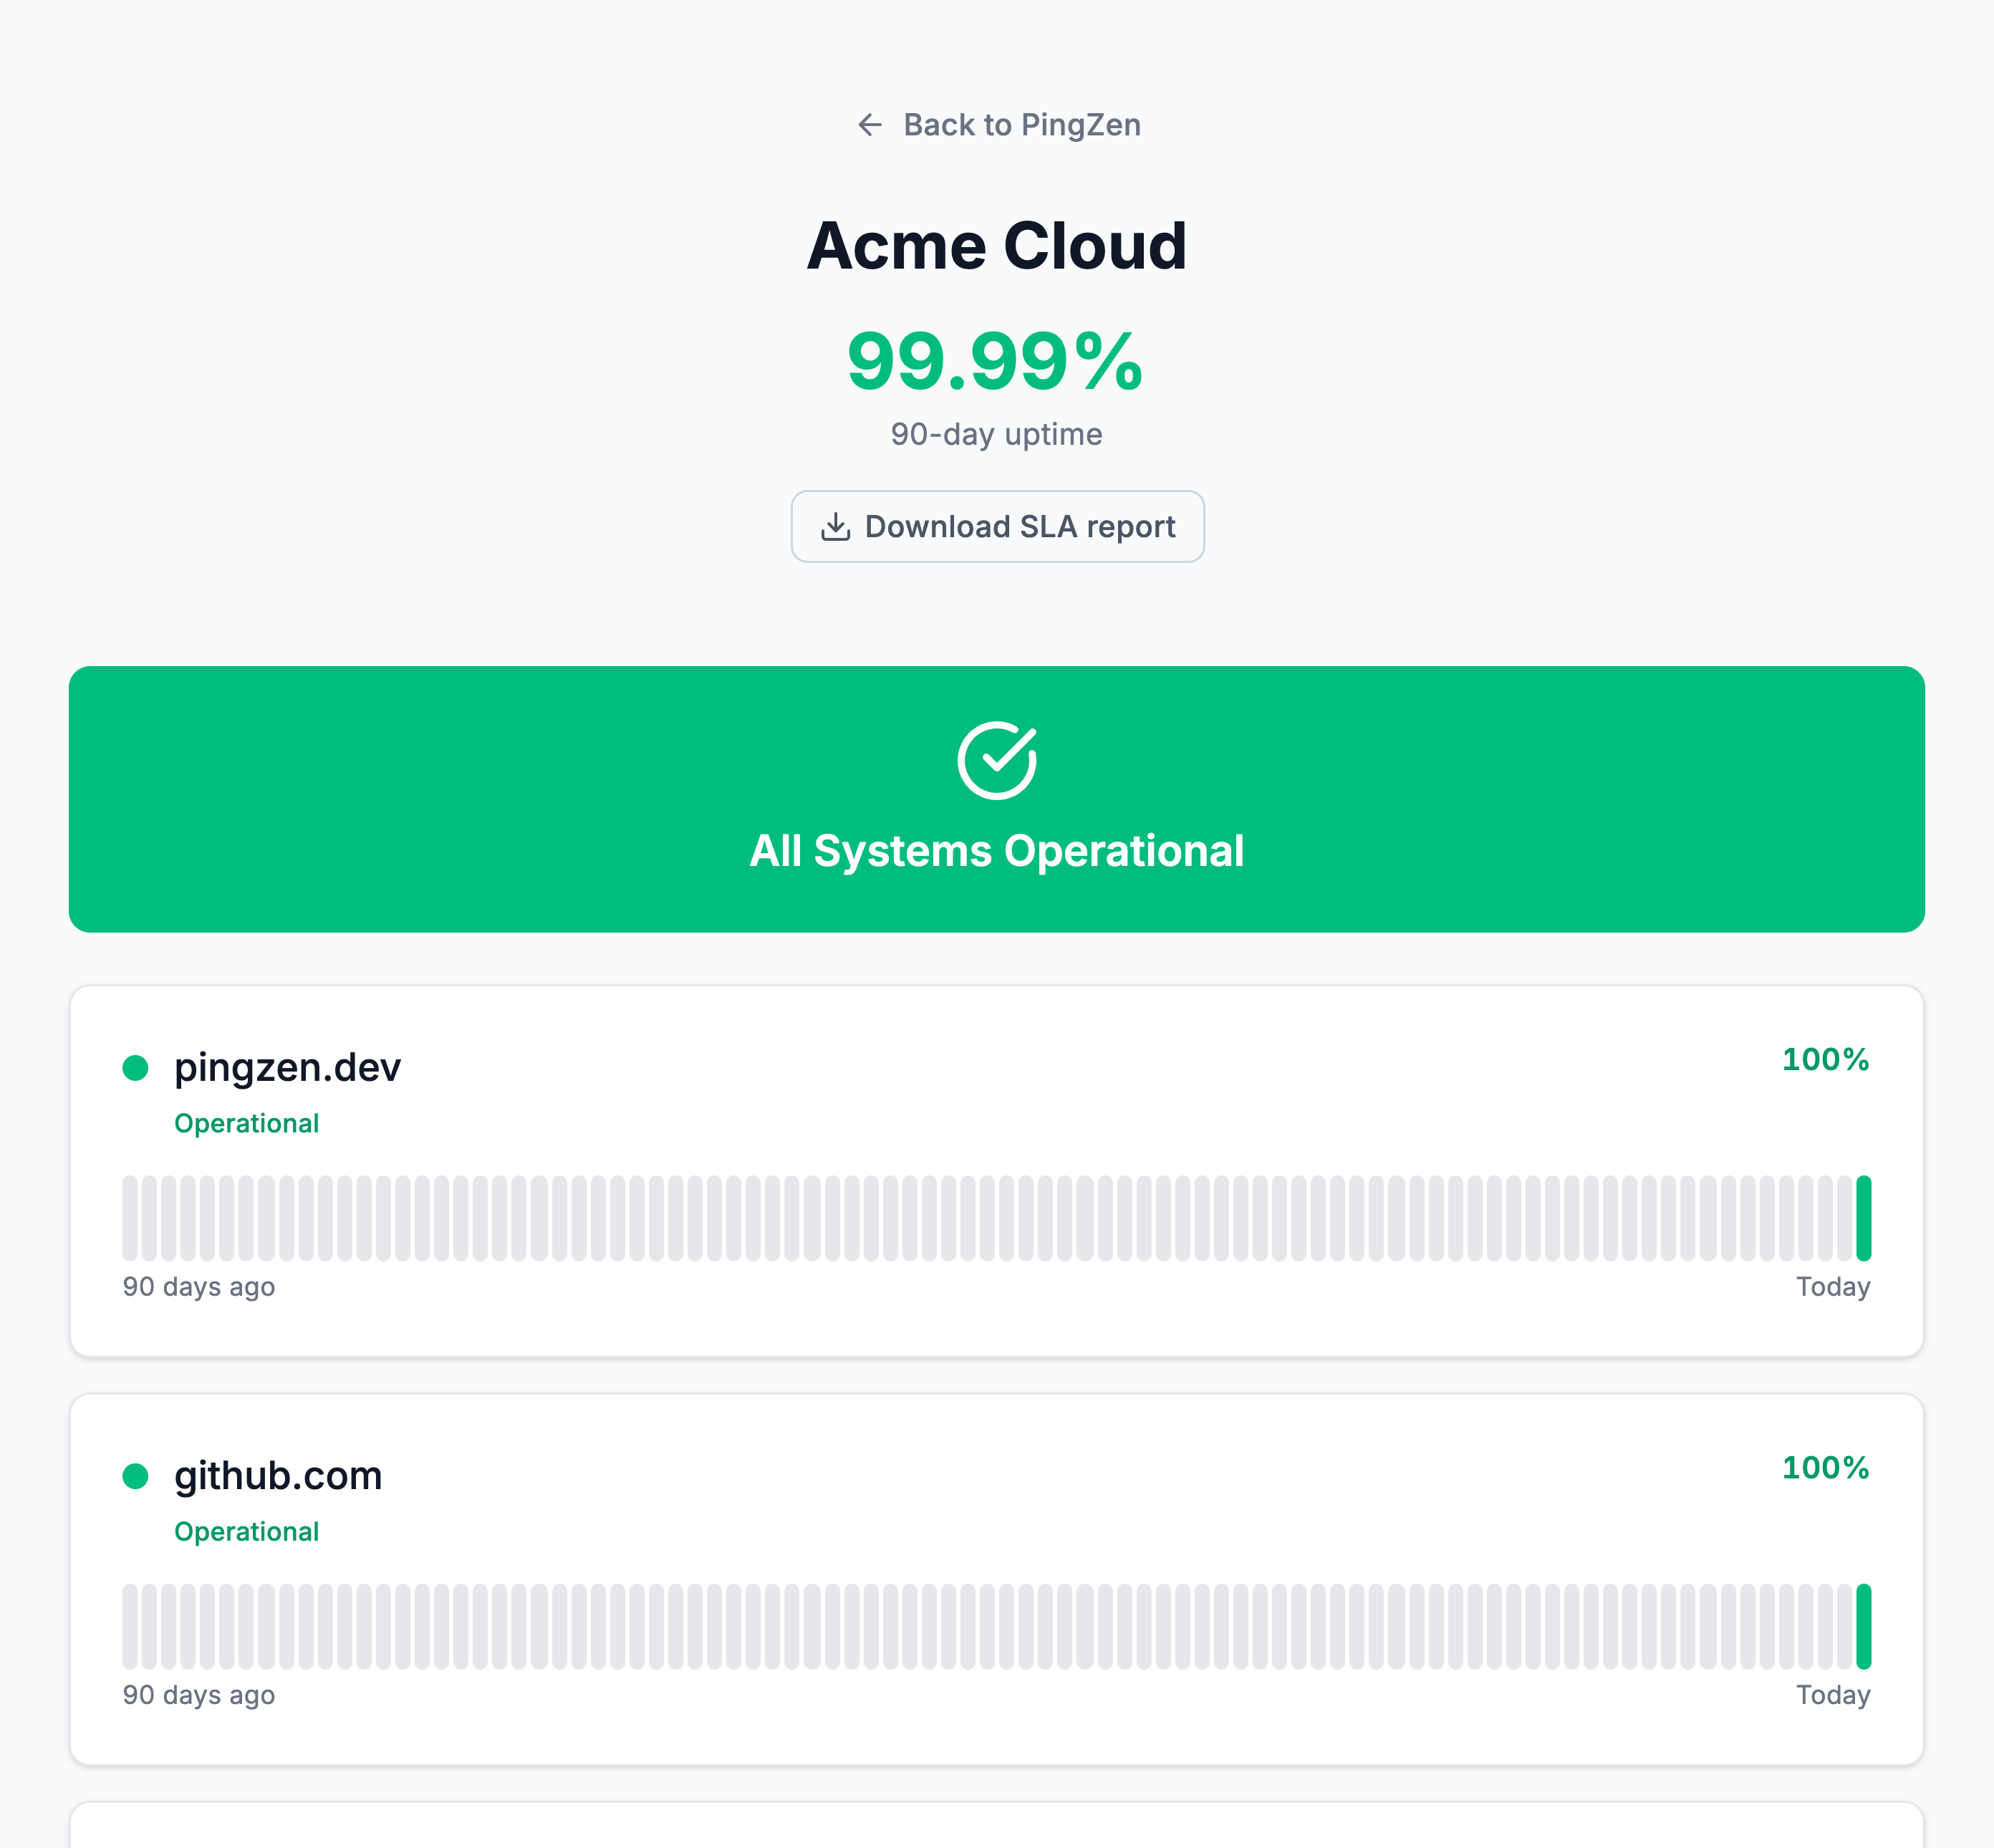This screenshot has height=1848, width=1994.
Task: Click the 99.99% overall uptime figure
Action: coord(995,361)
